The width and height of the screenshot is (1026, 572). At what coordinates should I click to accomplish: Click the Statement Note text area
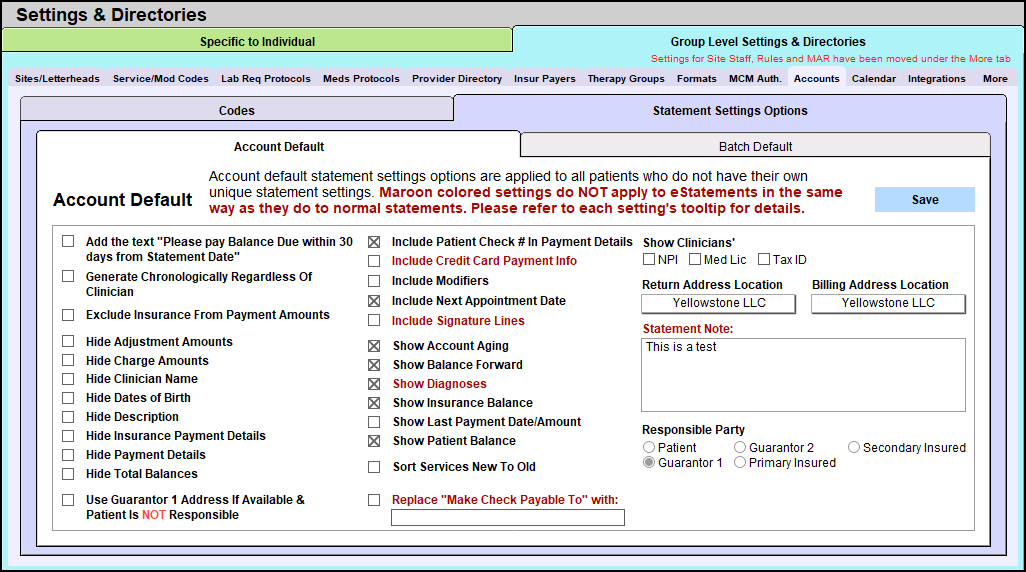pyautogui.click(x=803, y=375)
